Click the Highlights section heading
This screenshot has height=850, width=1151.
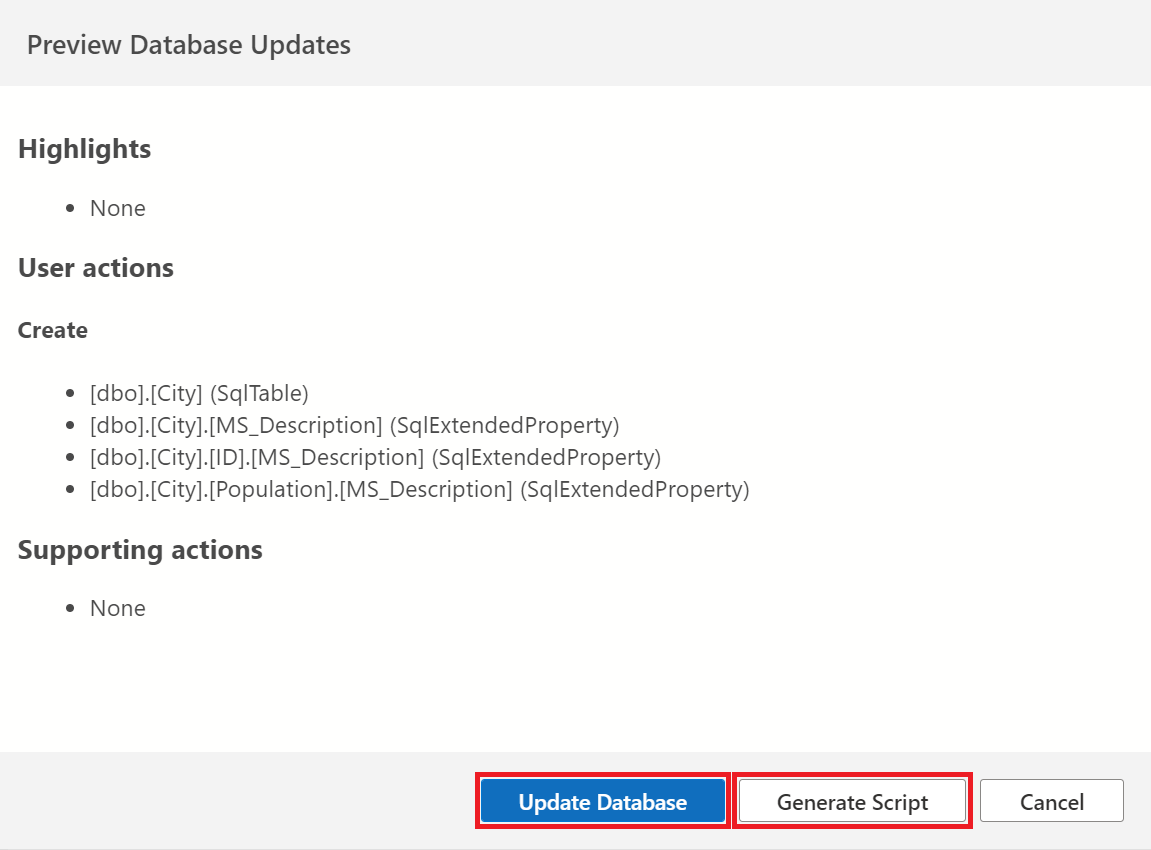click(84, 148)
